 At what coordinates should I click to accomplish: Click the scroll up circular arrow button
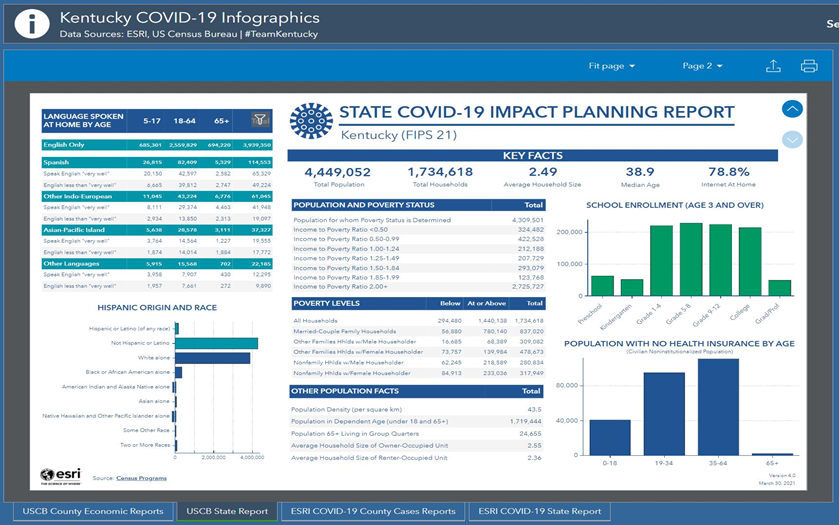point(792,110)
